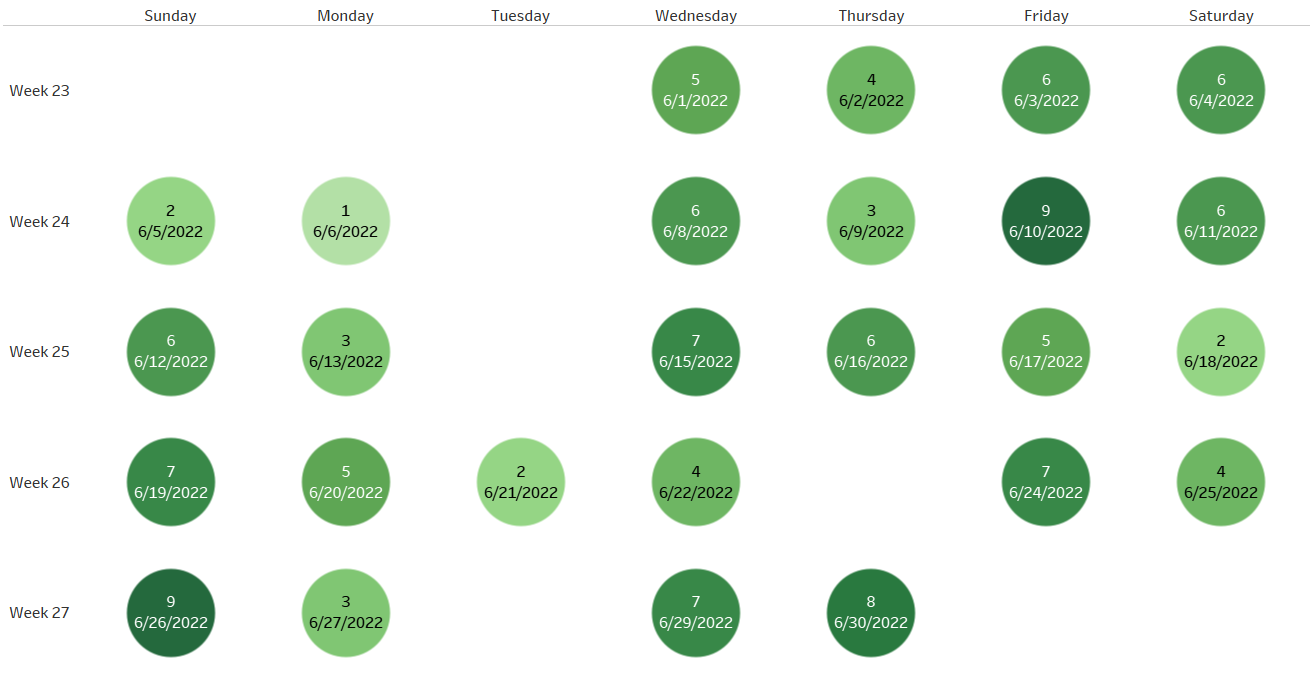Viewport: 1313px width, 676px height.
Task: Select the 6/26/2022 dark green circle
Action: point(171,612)
